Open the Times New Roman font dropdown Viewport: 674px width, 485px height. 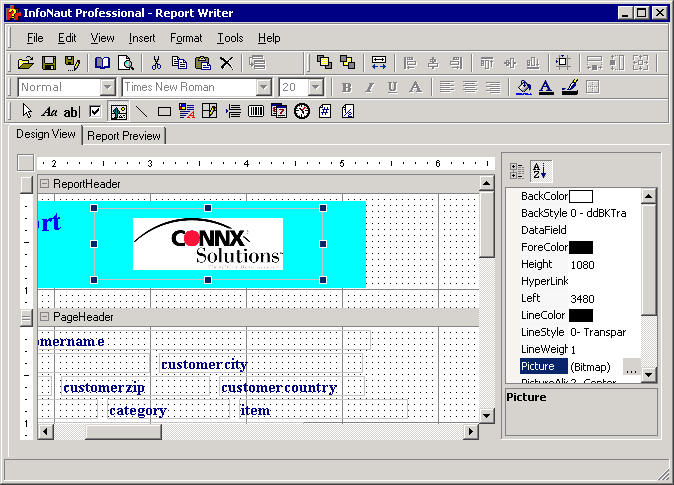pyautogui.click(x=263, y=87)
